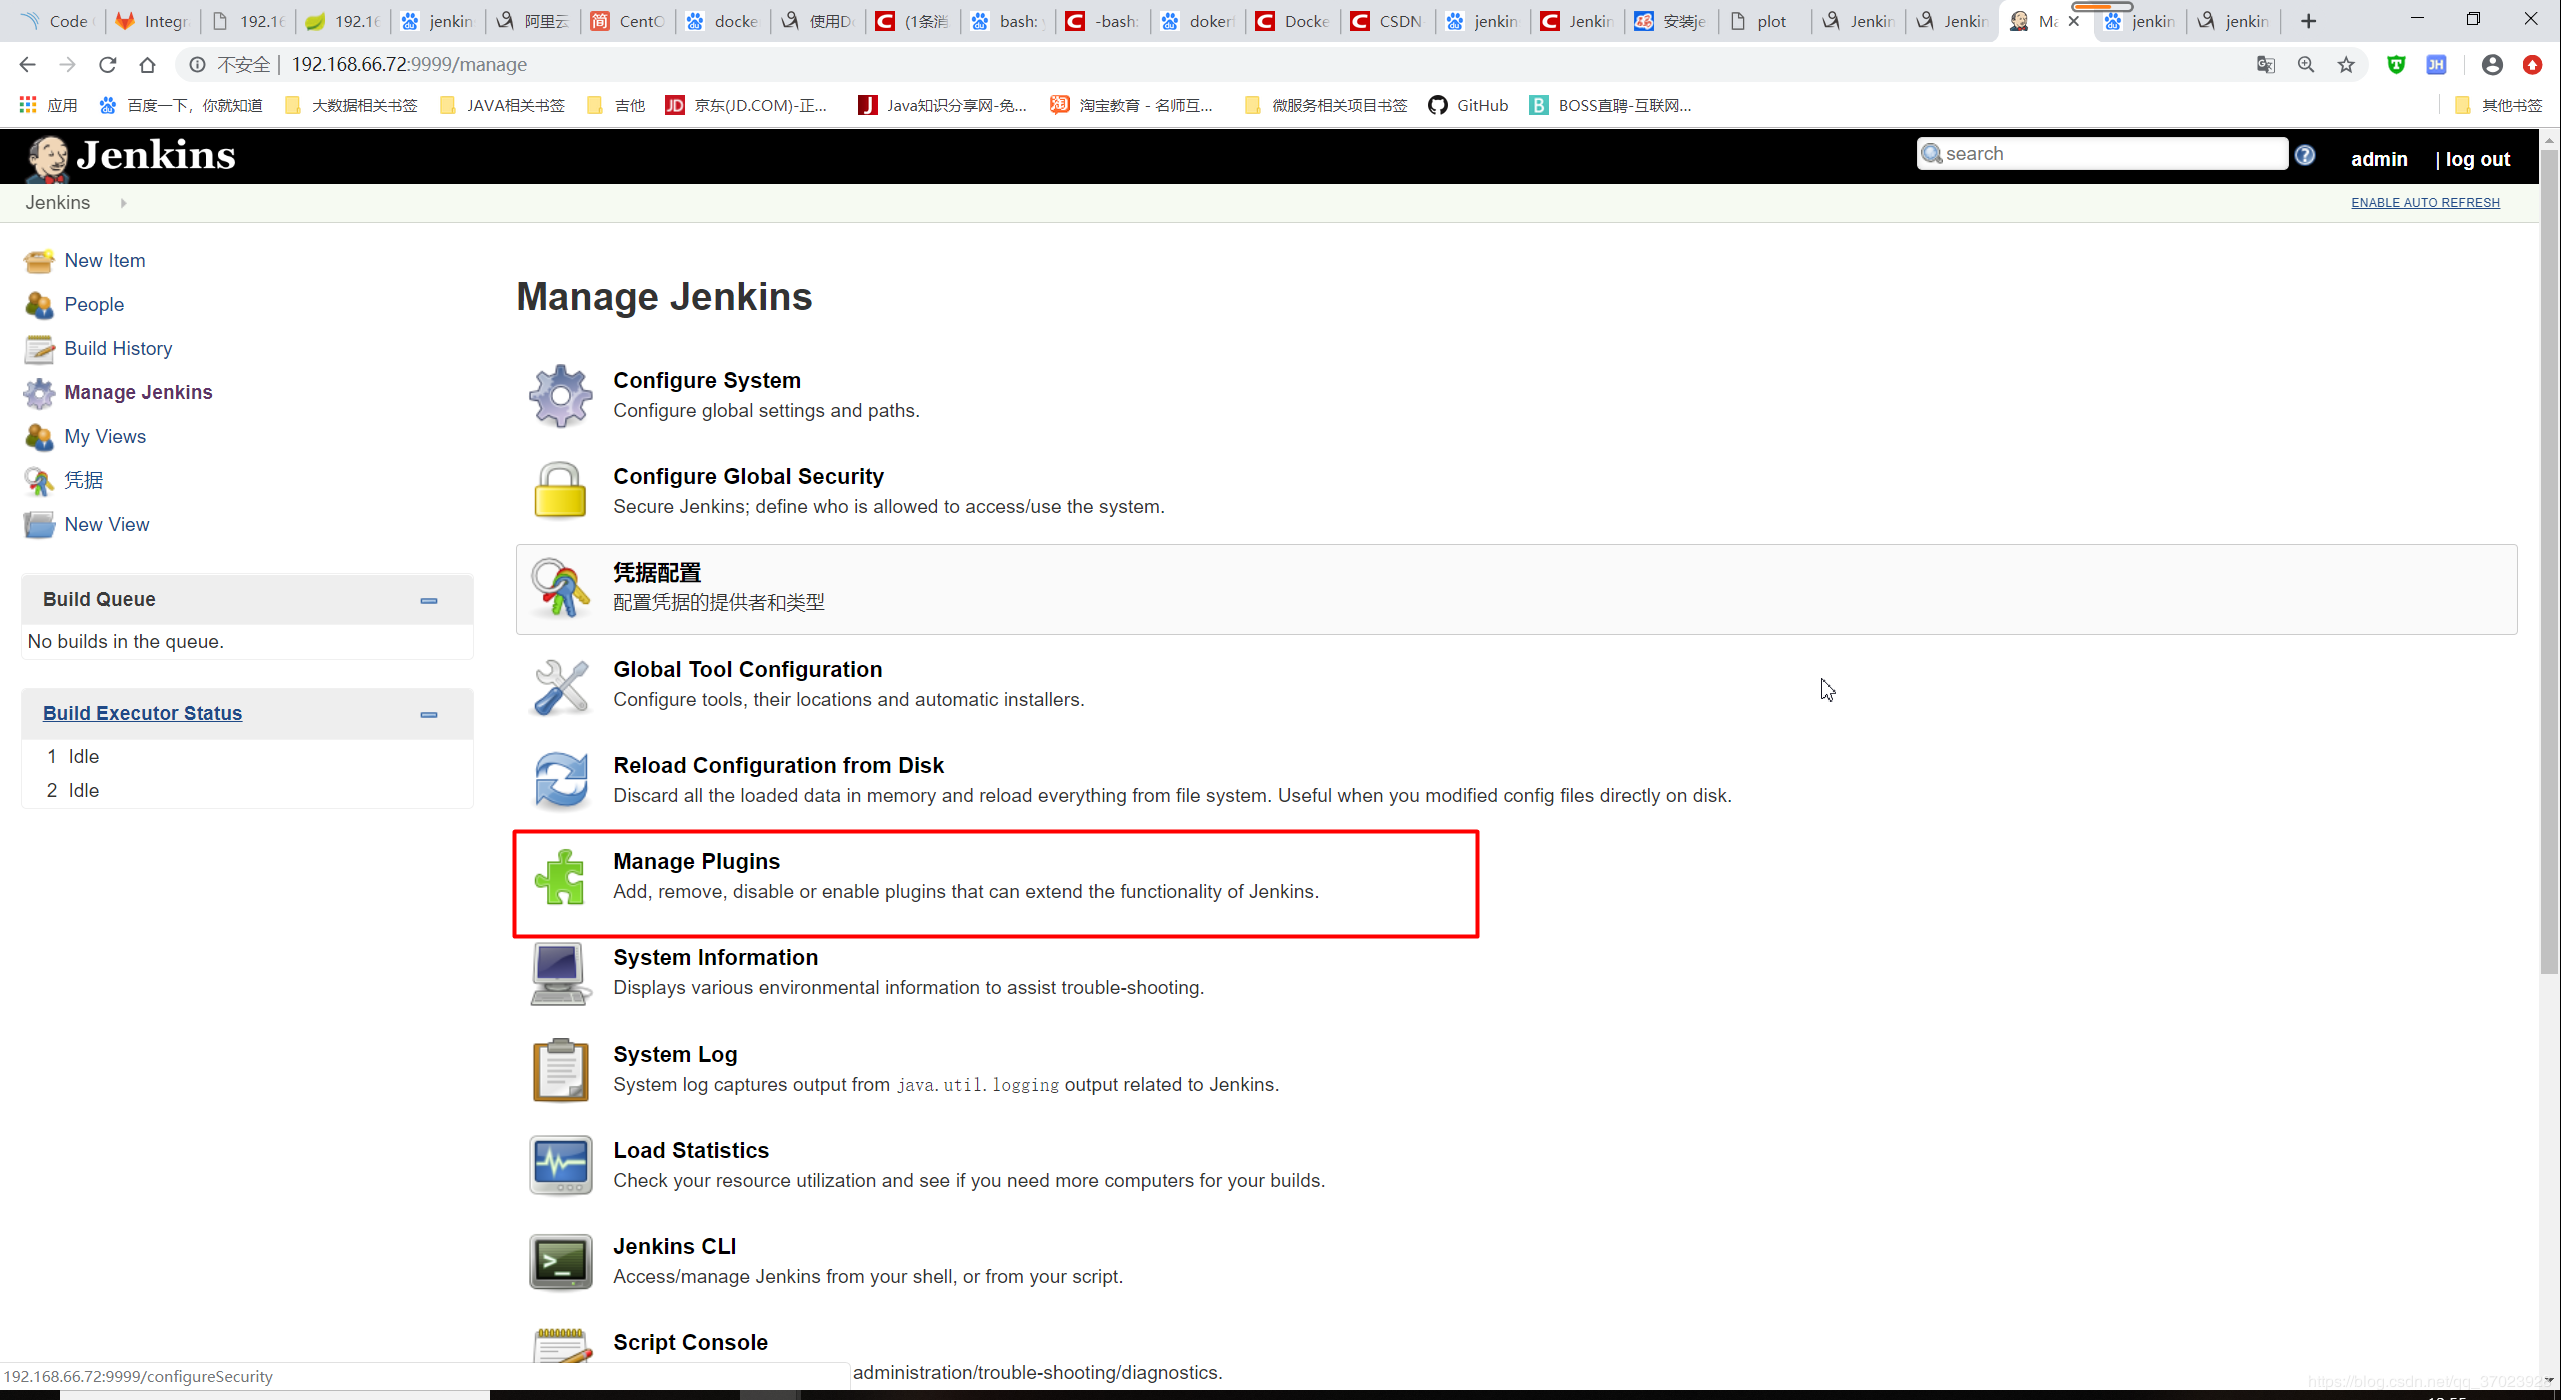Click the Global Tool Configuration wrench icon
Screen dimensions: 2561x1400
tap(560, 685)
